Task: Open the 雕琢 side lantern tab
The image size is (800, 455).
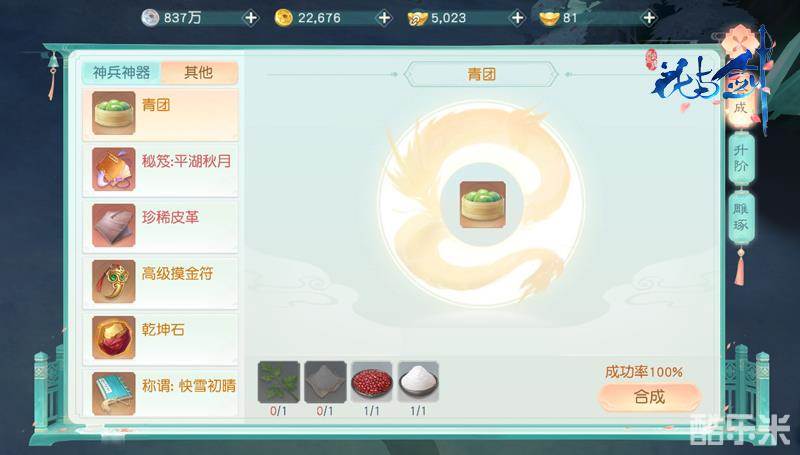Action: click(x=741, y=218)
